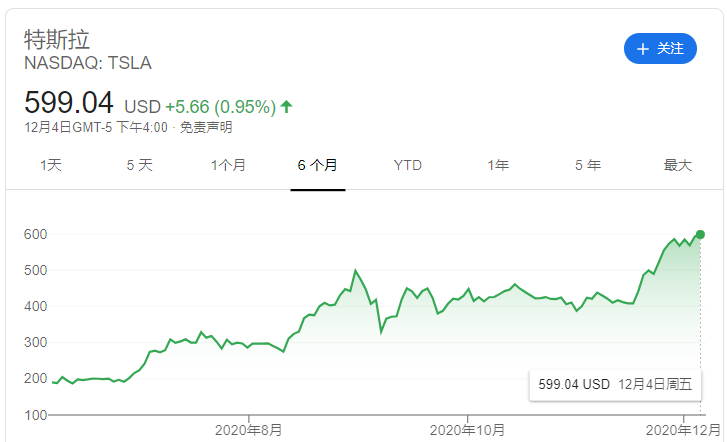Select the 6 个月 tab
This screenshot has width=727, height=442.
pos(317,165)
